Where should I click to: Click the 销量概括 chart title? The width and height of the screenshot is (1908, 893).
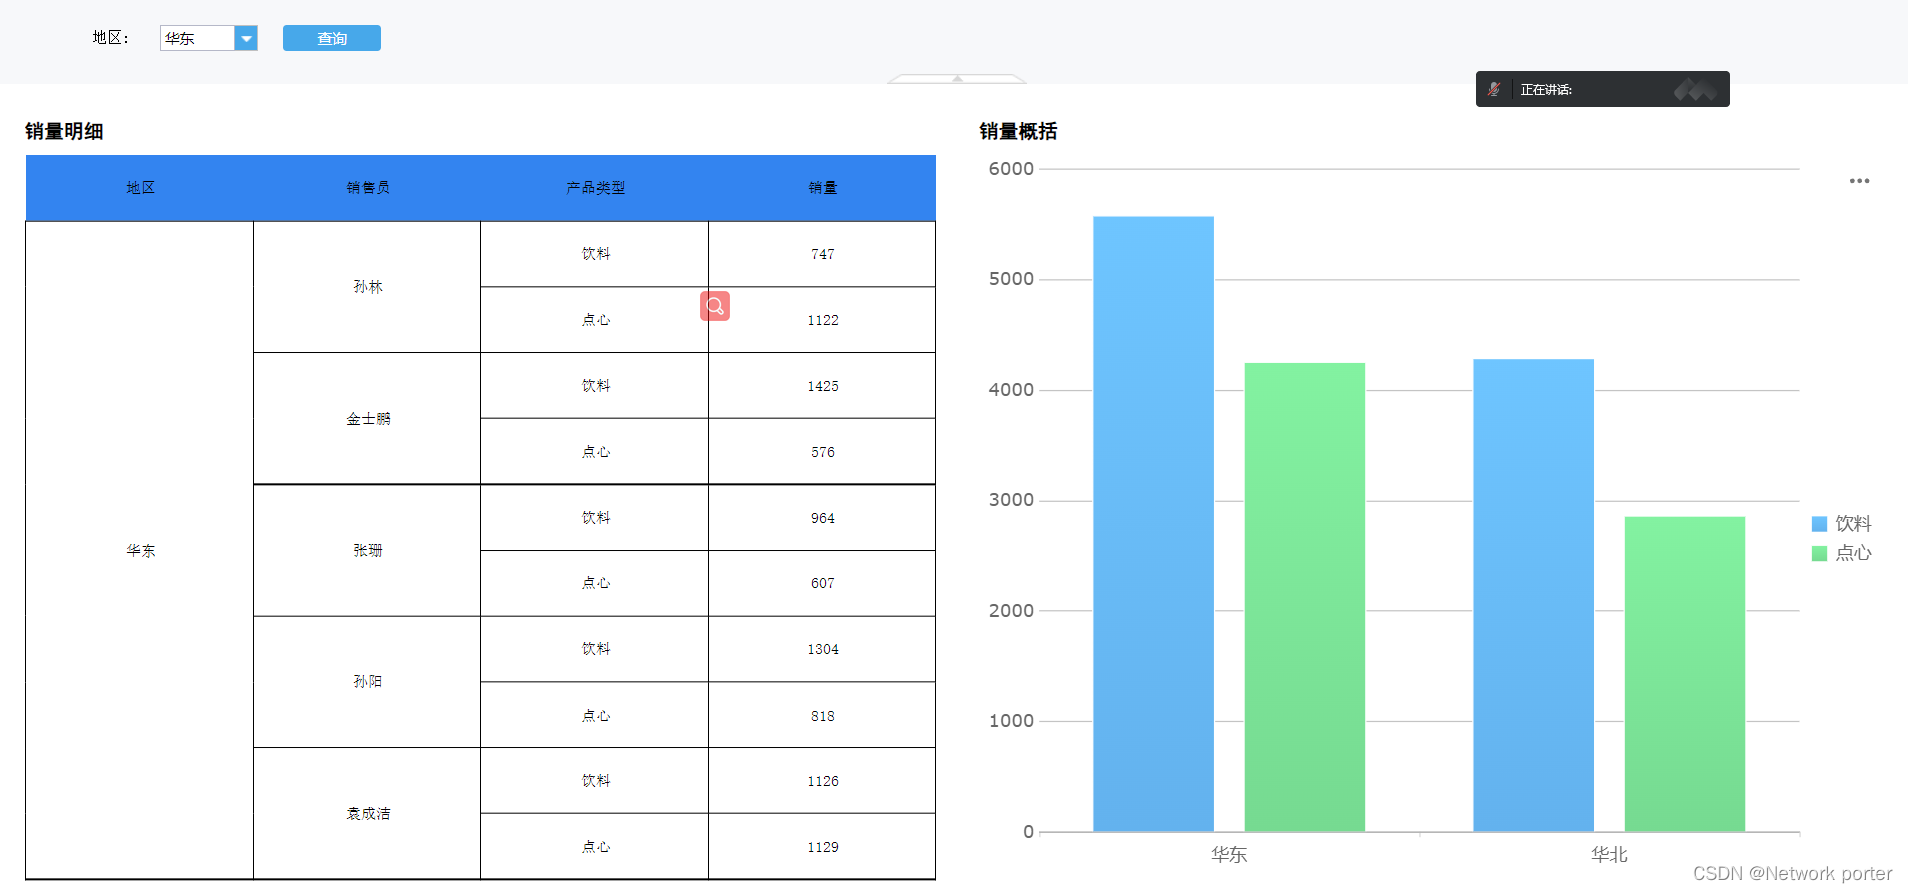[1018, 131]
